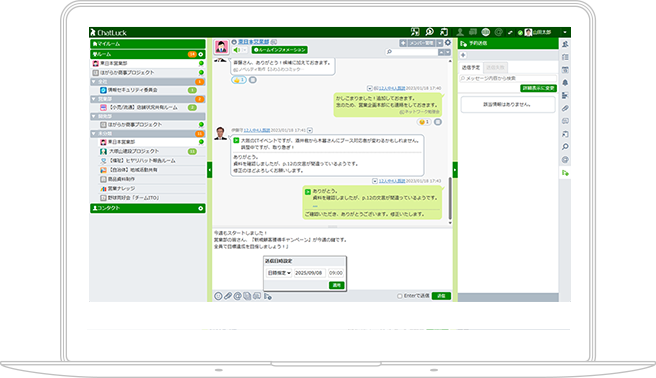Screen dimensions: 656x378
Task: Open the room settings gear icon
Action: (x=448, y=43)
